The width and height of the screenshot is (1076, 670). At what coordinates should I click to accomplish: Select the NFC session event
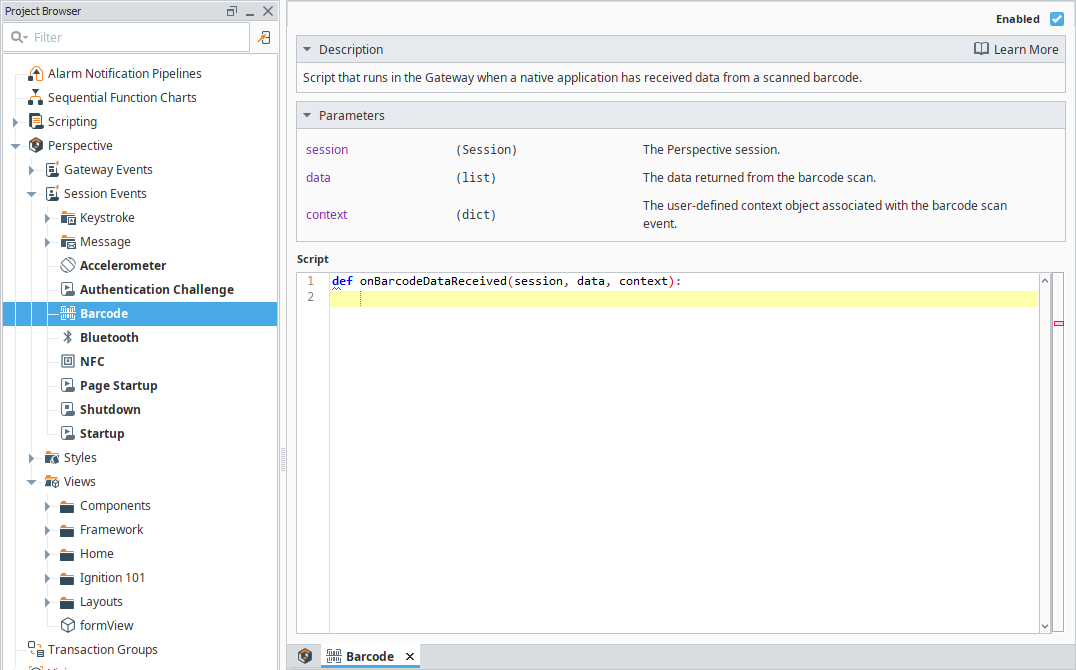point(92,362)
